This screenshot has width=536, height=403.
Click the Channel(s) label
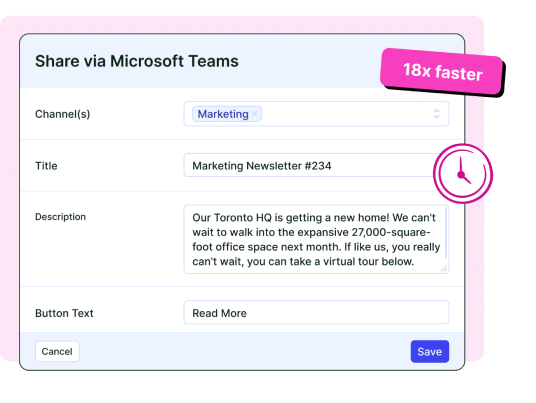[x=63, y=114]
